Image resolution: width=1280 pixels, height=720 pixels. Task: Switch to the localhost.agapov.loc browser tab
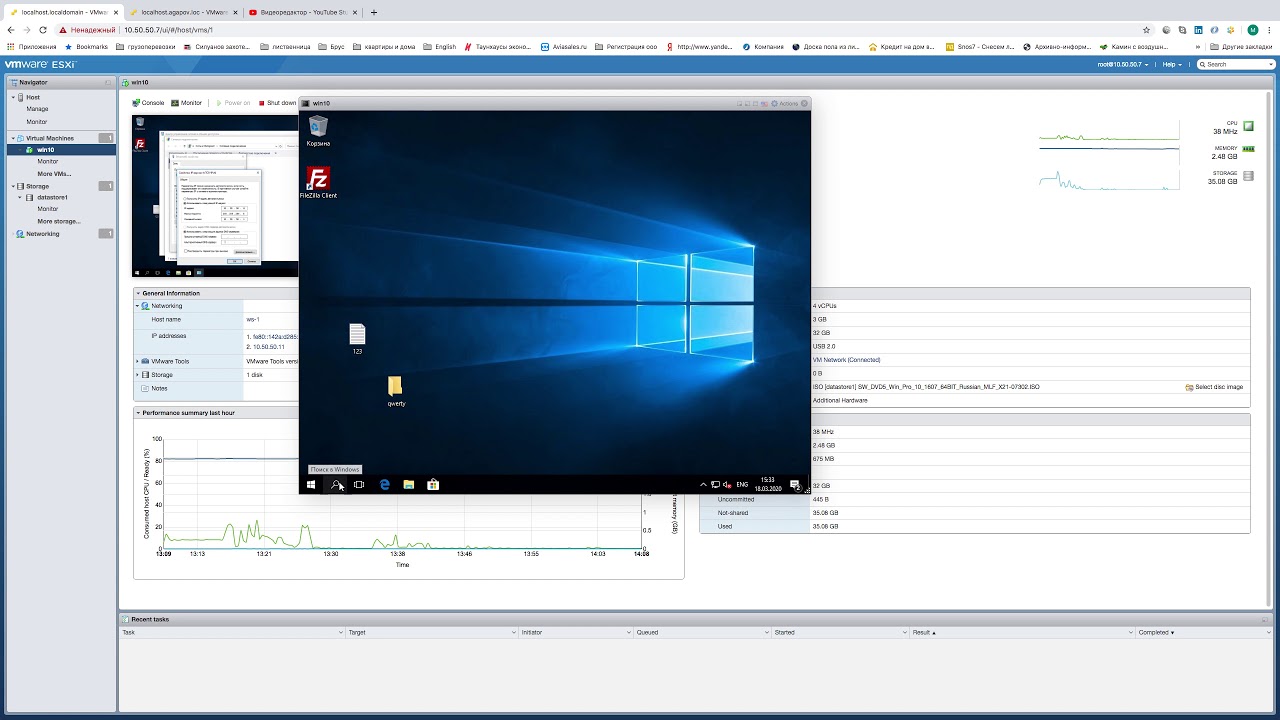pyautogui.click(x=183, y=13)
